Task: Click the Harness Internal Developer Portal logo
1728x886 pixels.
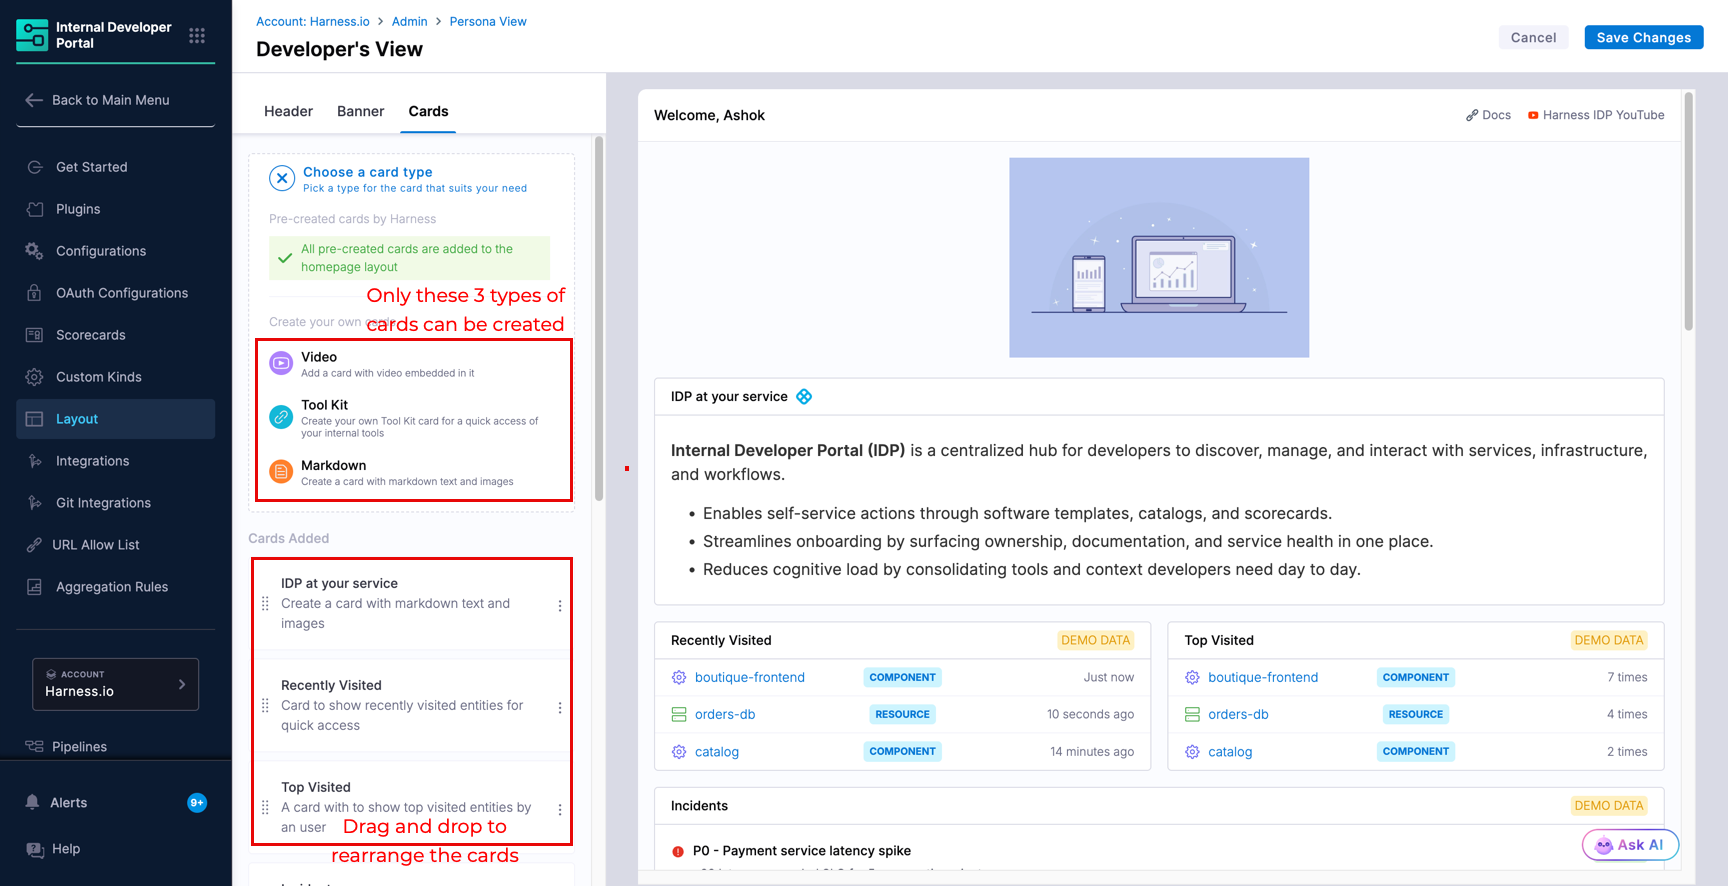Action: click(32, 35)
